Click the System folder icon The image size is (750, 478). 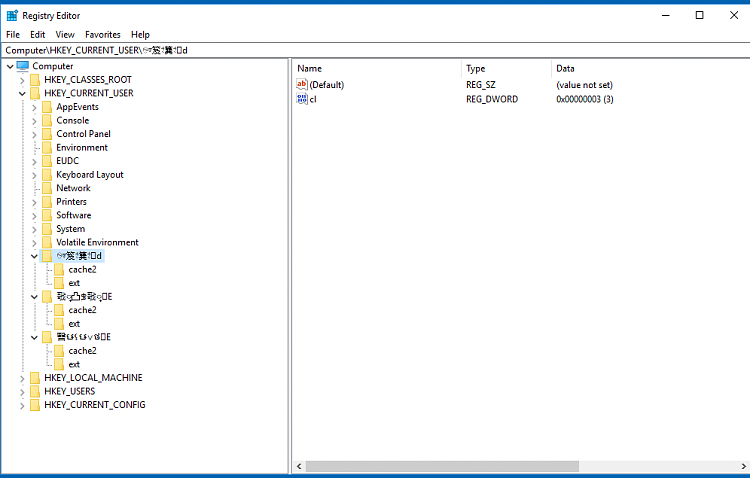tap(46, 229)
